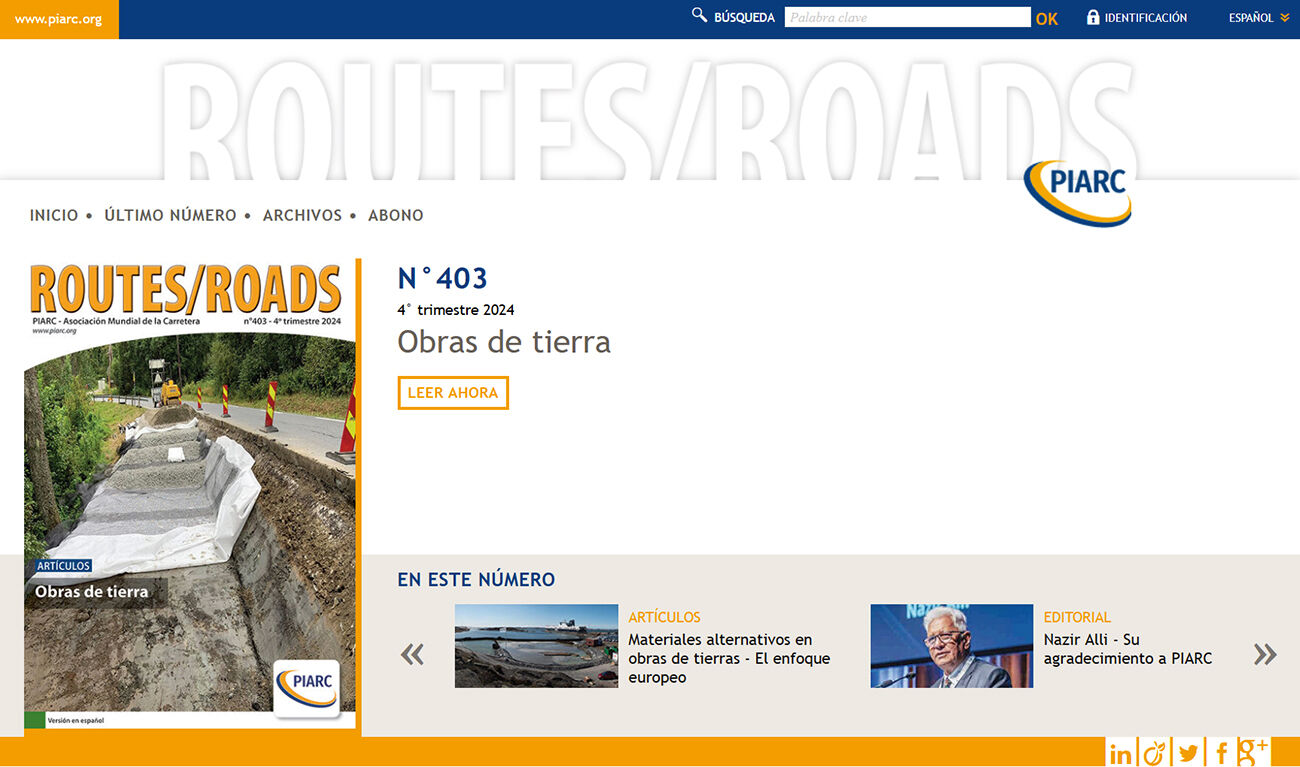Open the Viadeo social icon

pos(1154,753)
